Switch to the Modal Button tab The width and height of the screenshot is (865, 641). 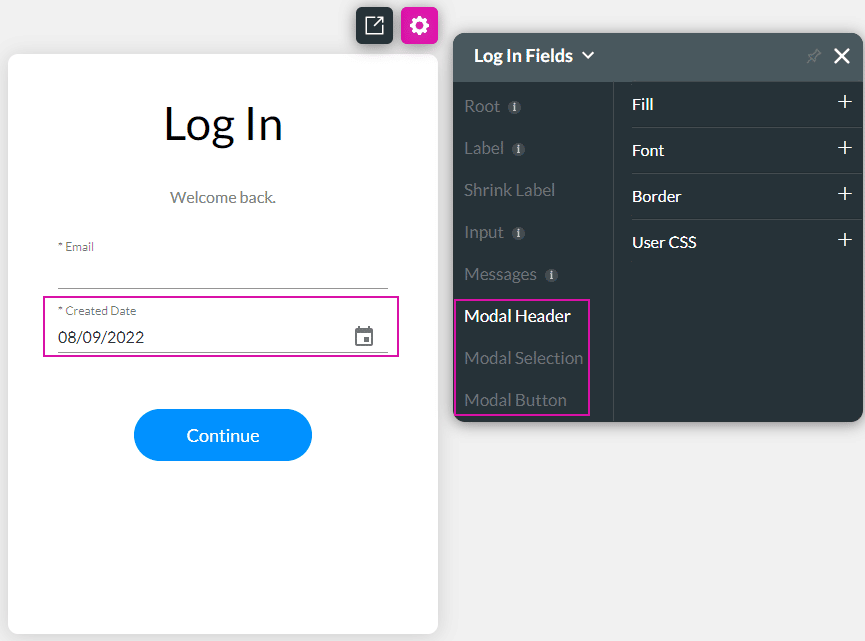click(515, 400)
